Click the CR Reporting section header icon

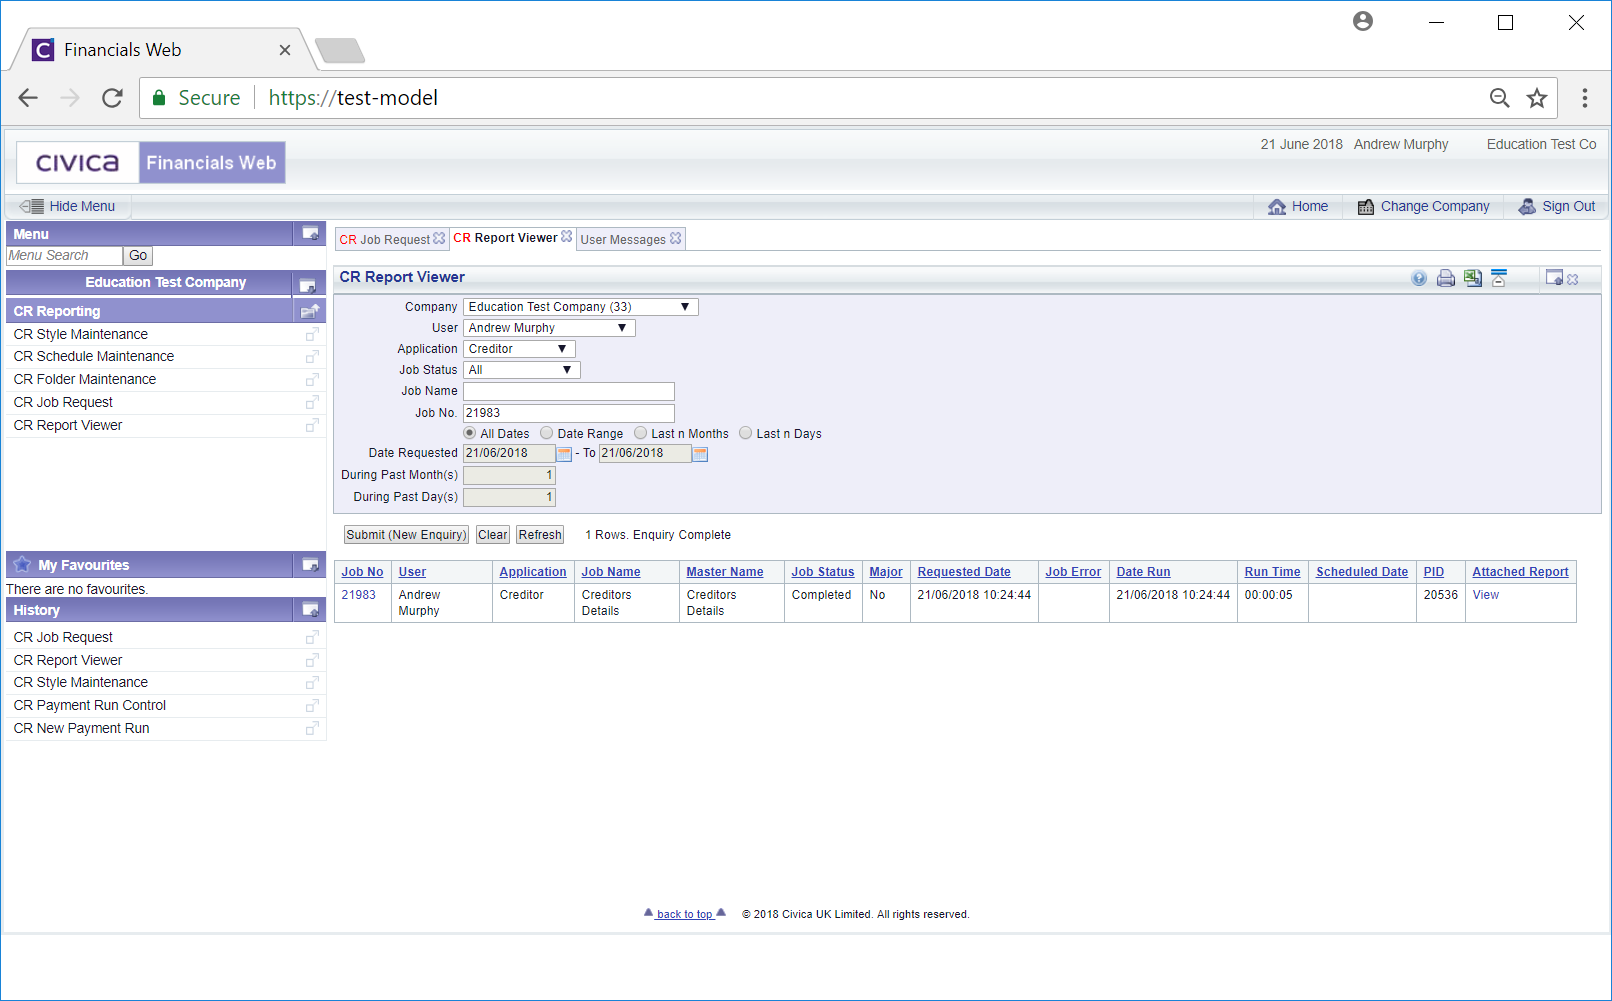coord(310,311)
